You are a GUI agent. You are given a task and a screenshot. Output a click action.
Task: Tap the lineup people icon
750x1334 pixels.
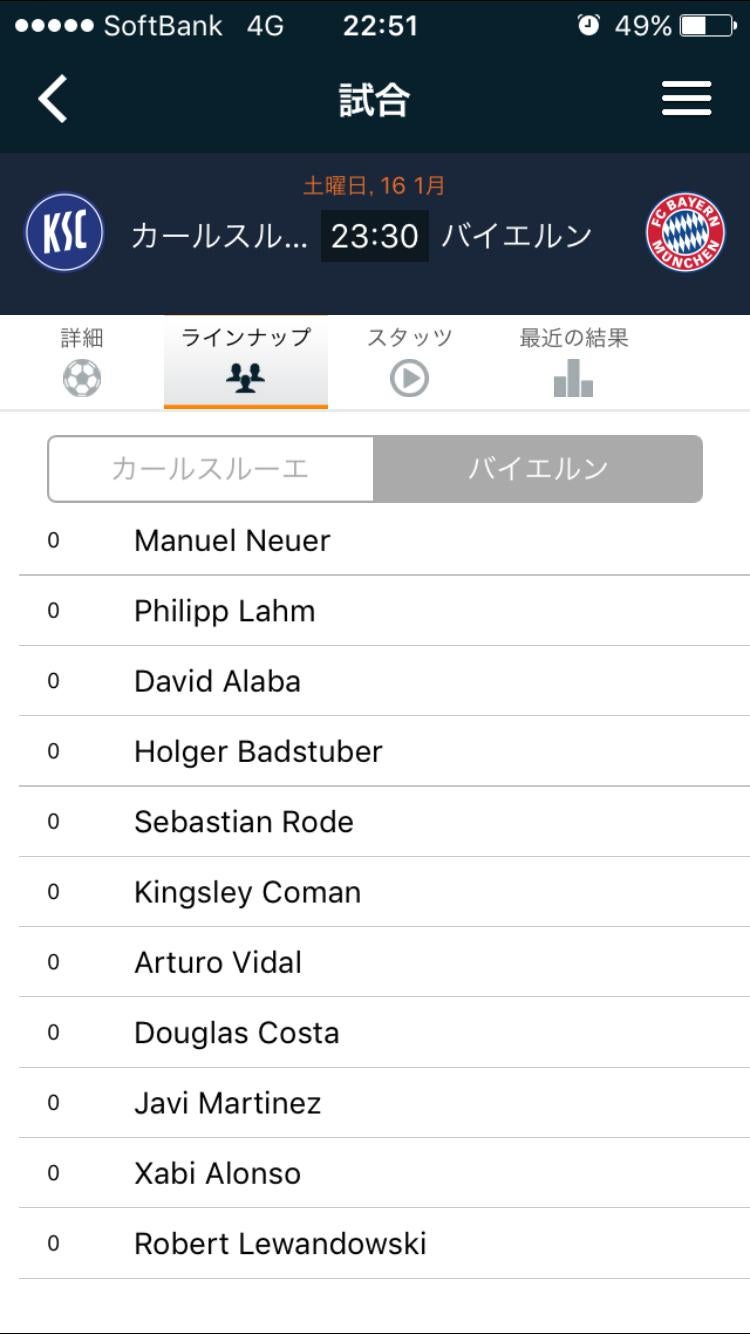click(245, 379)
